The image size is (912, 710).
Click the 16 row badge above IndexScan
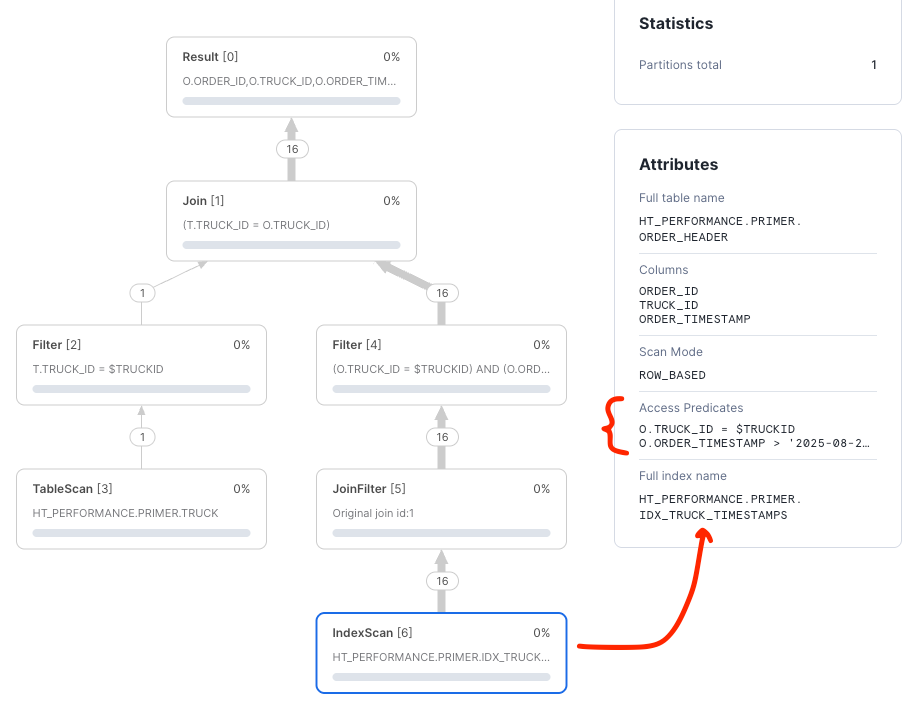click(442, 581)
